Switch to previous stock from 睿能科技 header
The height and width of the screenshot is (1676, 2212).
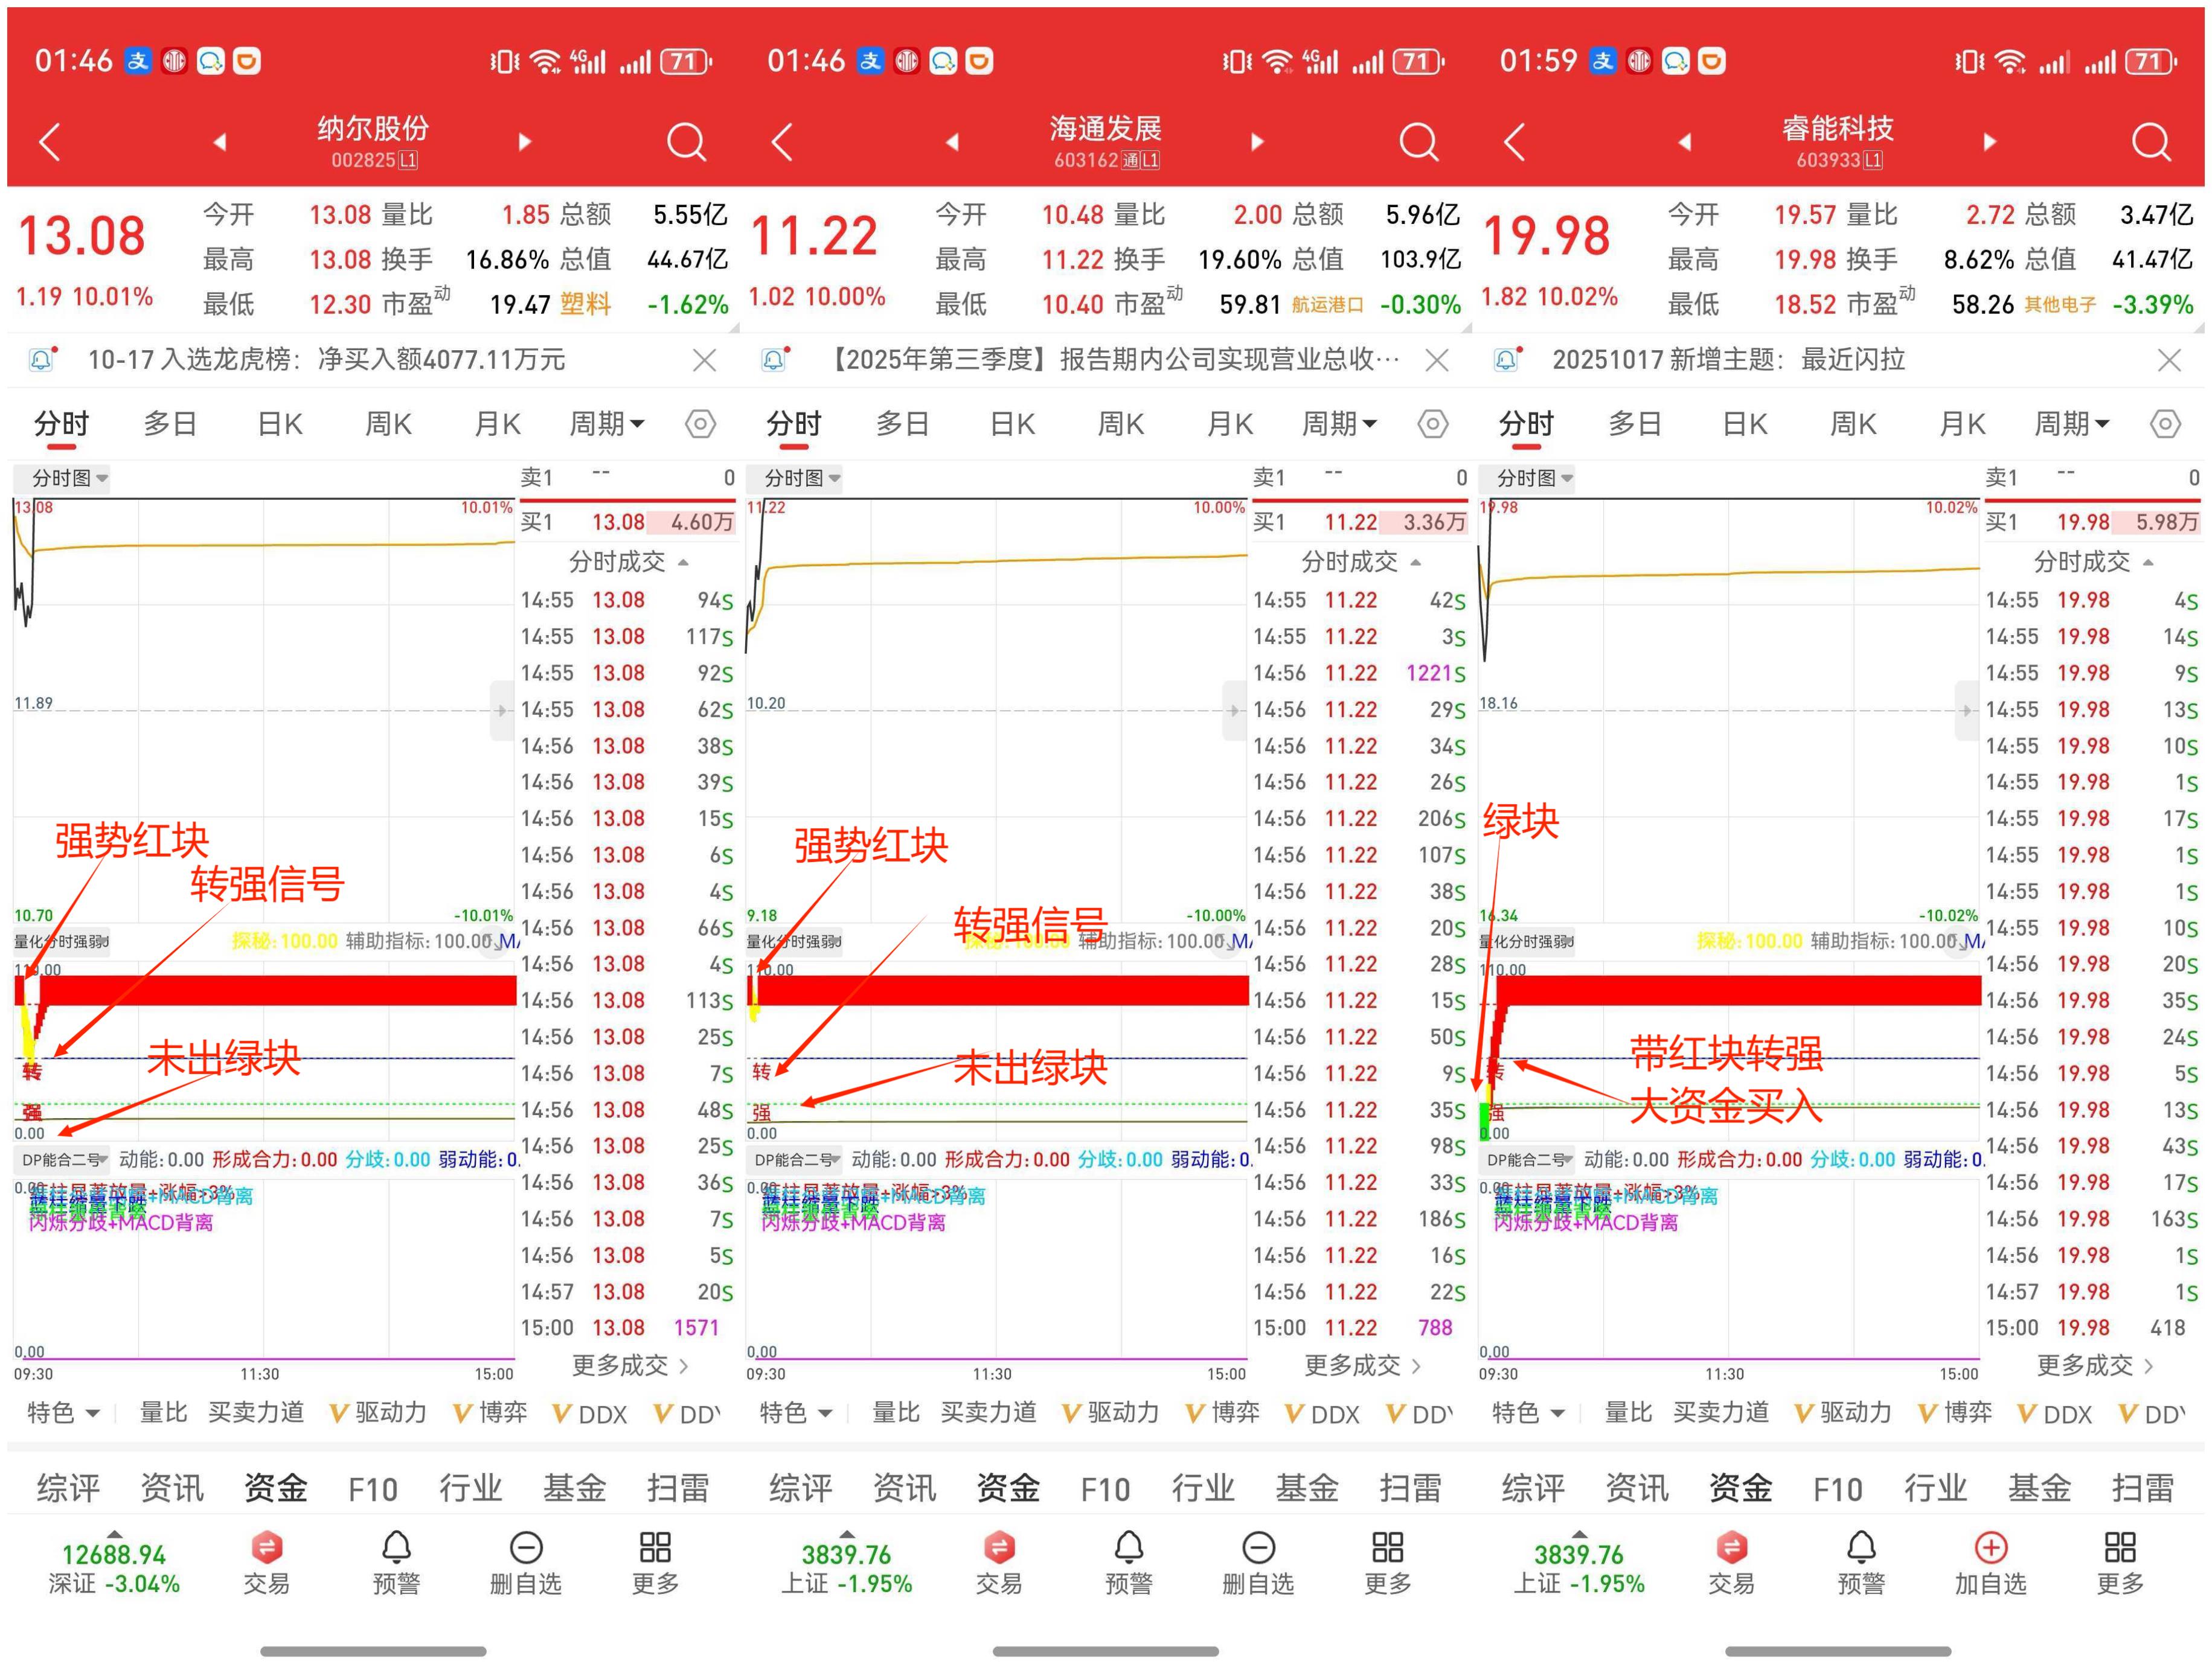click(1685, 142)
